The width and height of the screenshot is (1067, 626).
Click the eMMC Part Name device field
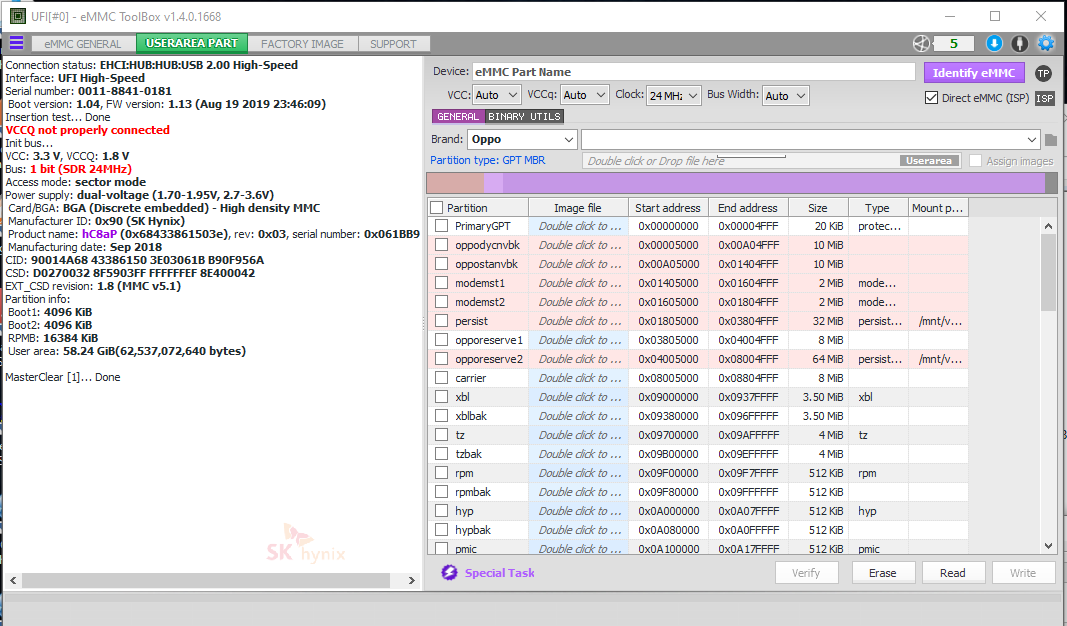coord(693,72)
